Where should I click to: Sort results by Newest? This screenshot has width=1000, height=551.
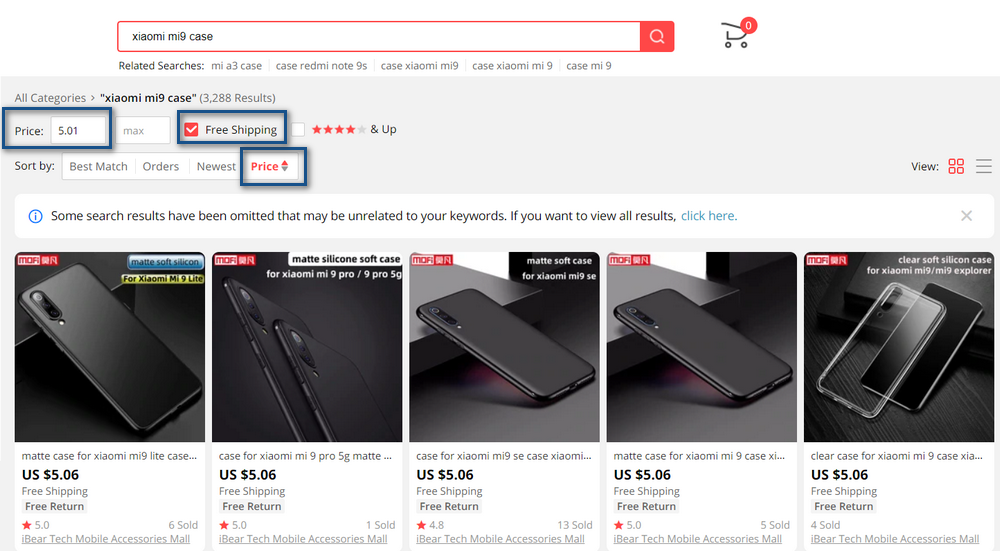click(216, 167)
